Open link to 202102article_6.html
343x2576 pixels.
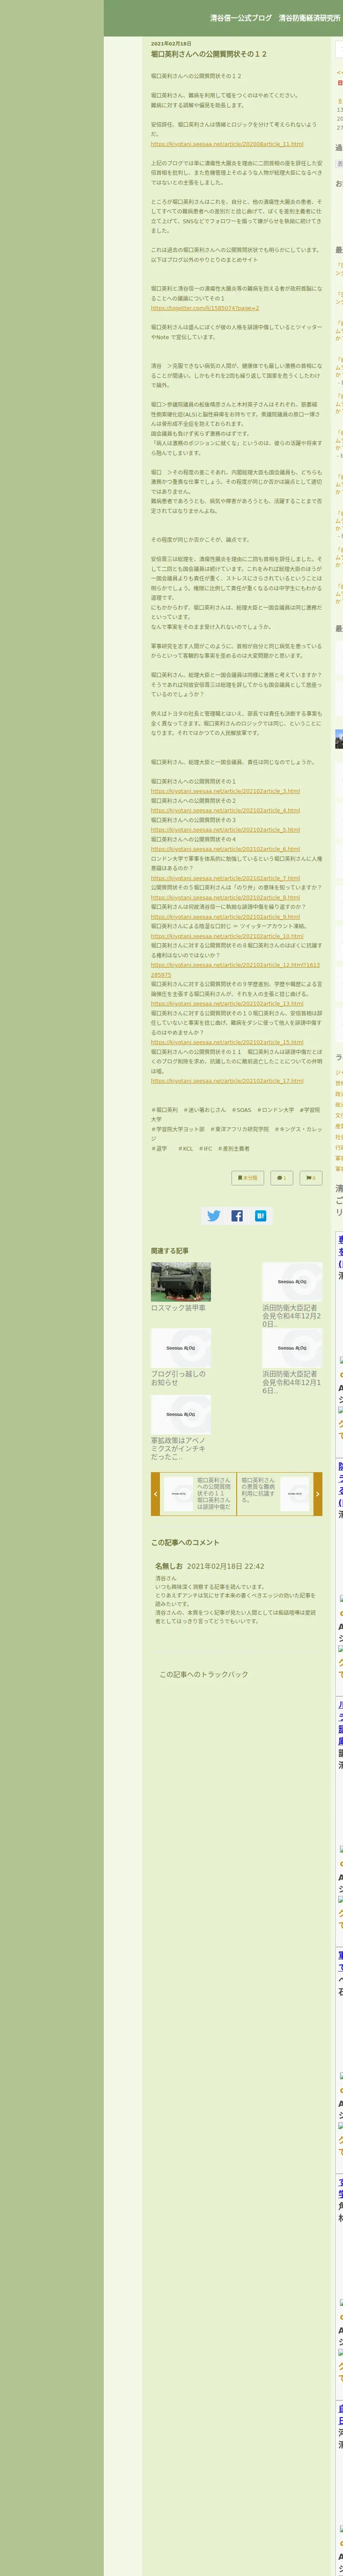(x=225, y=849)
